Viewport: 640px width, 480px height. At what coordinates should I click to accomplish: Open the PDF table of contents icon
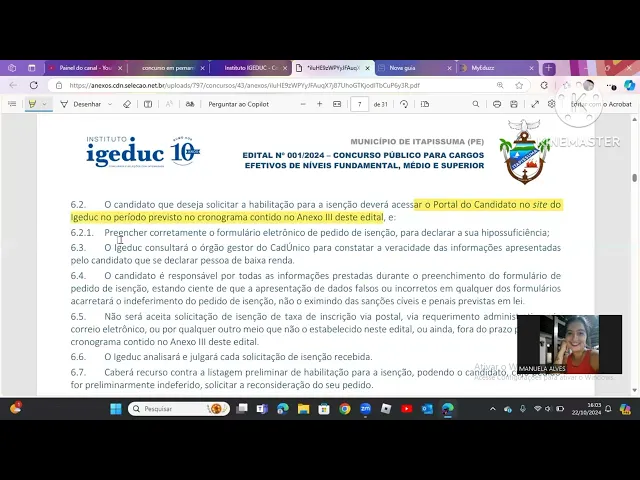12,104
